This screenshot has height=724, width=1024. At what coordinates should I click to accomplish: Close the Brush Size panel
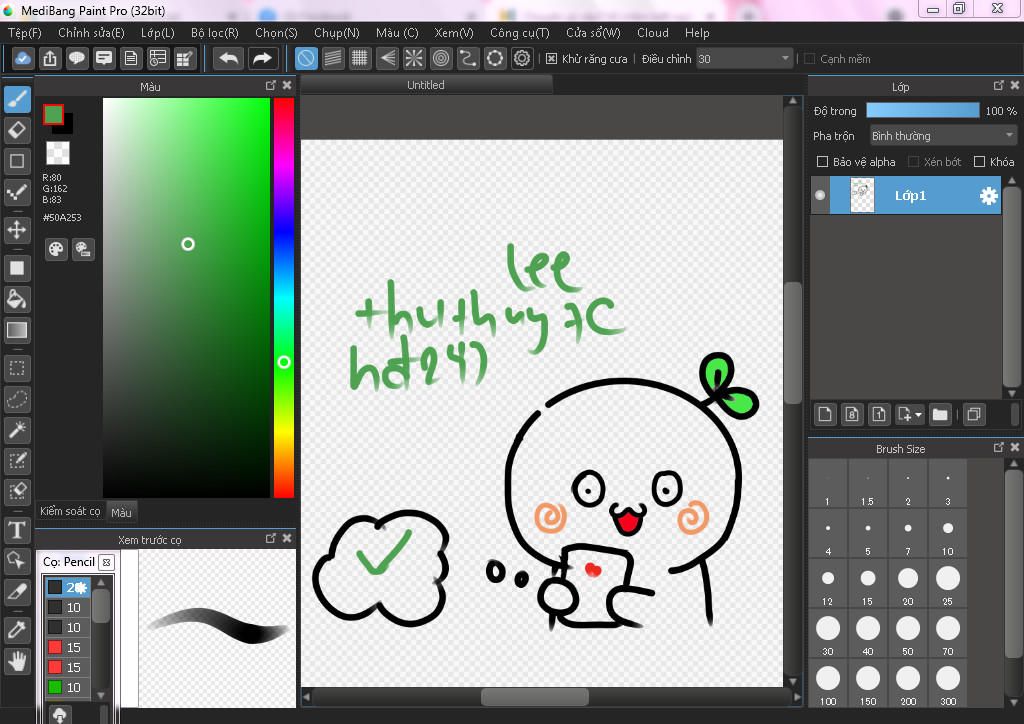coord(1014,447)
